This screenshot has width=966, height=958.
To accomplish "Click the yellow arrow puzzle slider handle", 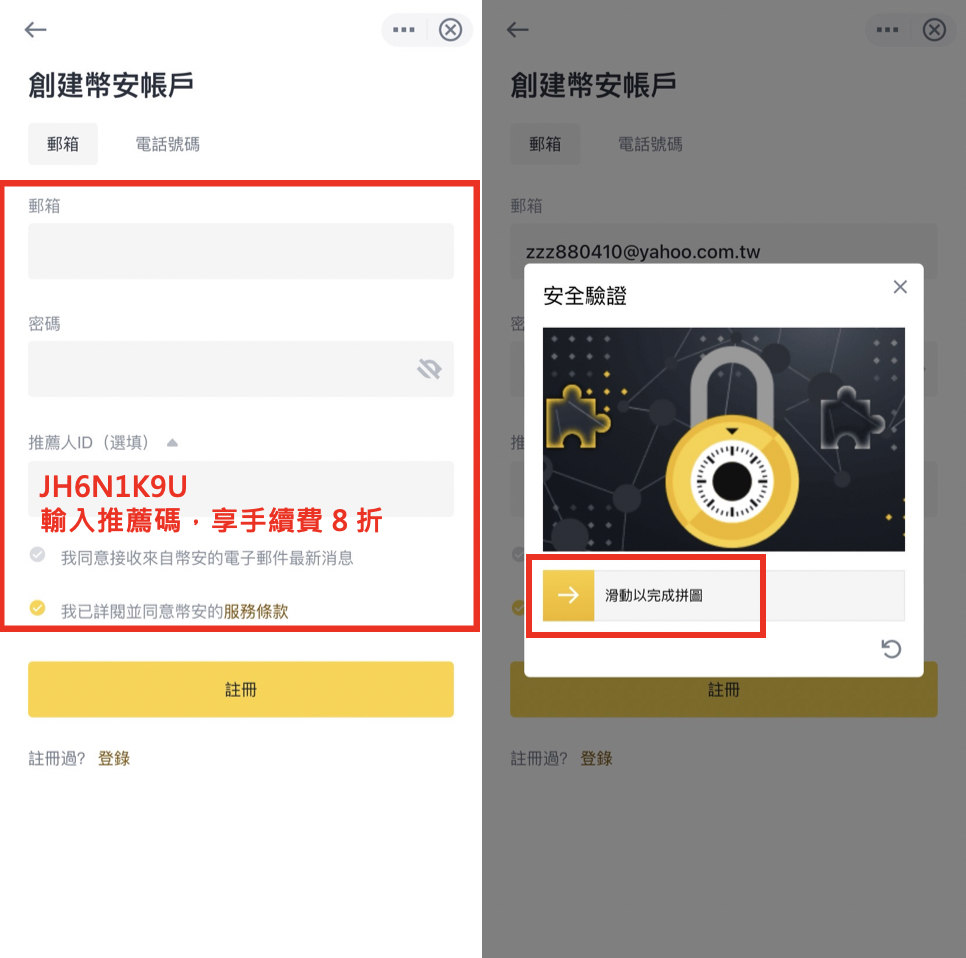I will pos(568,595).
